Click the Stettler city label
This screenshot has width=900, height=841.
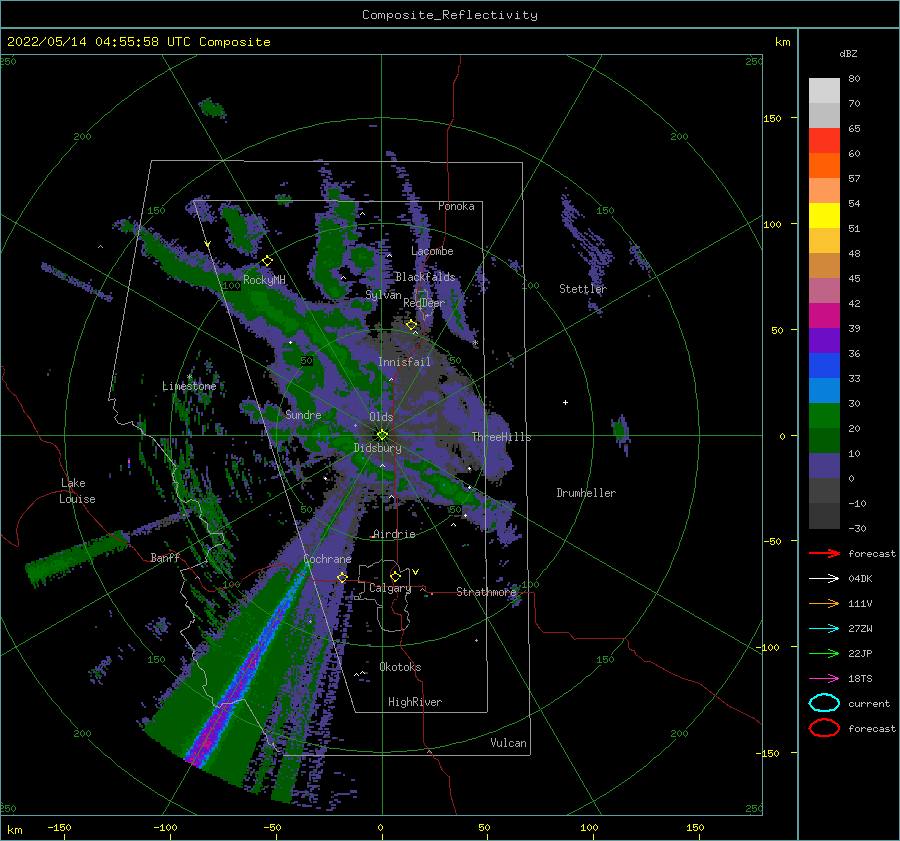pos(583,289)
